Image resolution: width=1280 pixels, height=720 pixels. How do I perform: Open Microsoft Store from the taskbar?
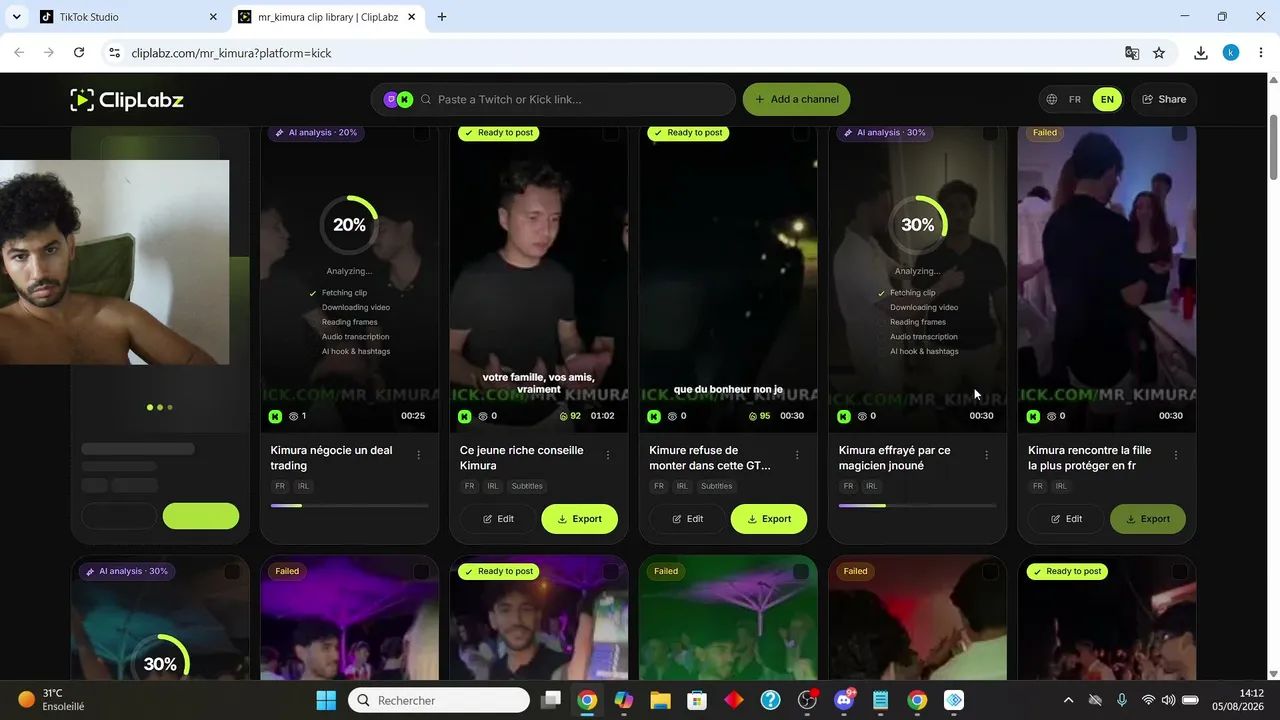[697, 700]
